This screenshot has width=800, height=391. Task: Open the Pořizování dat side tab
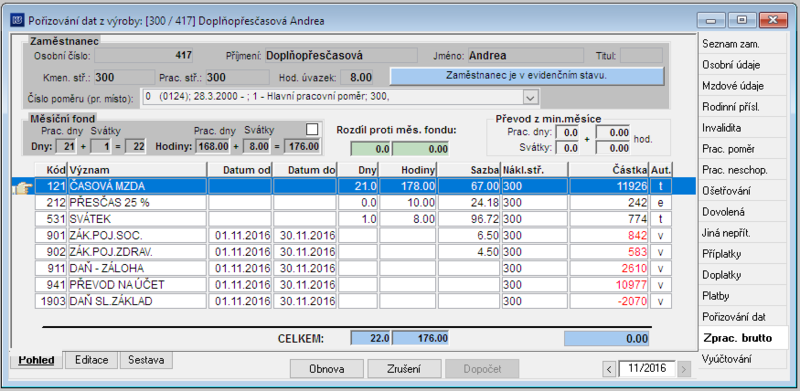click(743, 316)
